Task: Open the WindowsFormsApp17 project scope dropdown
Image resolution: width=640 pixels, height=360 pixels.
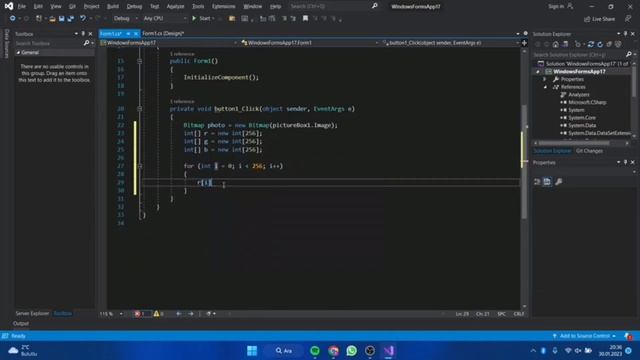Action: pos(168,42)
